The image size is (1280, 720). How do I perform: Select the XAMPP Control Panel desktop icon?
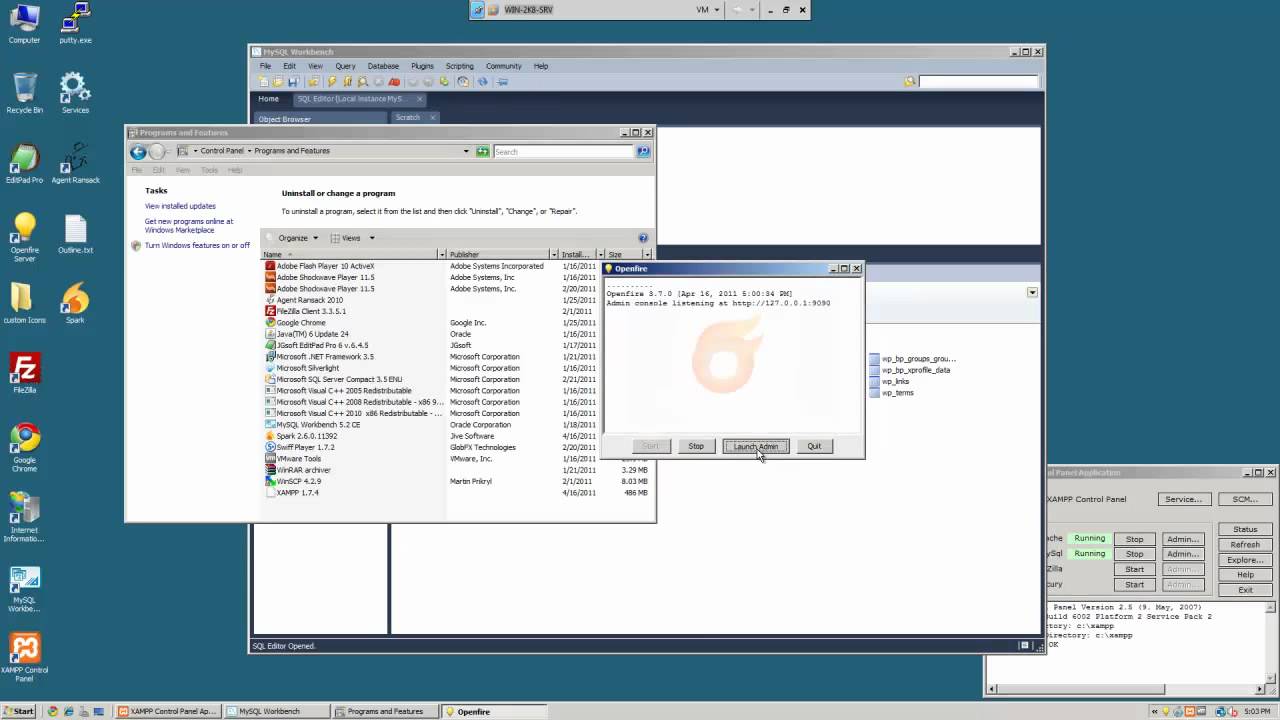pos(24,658)
